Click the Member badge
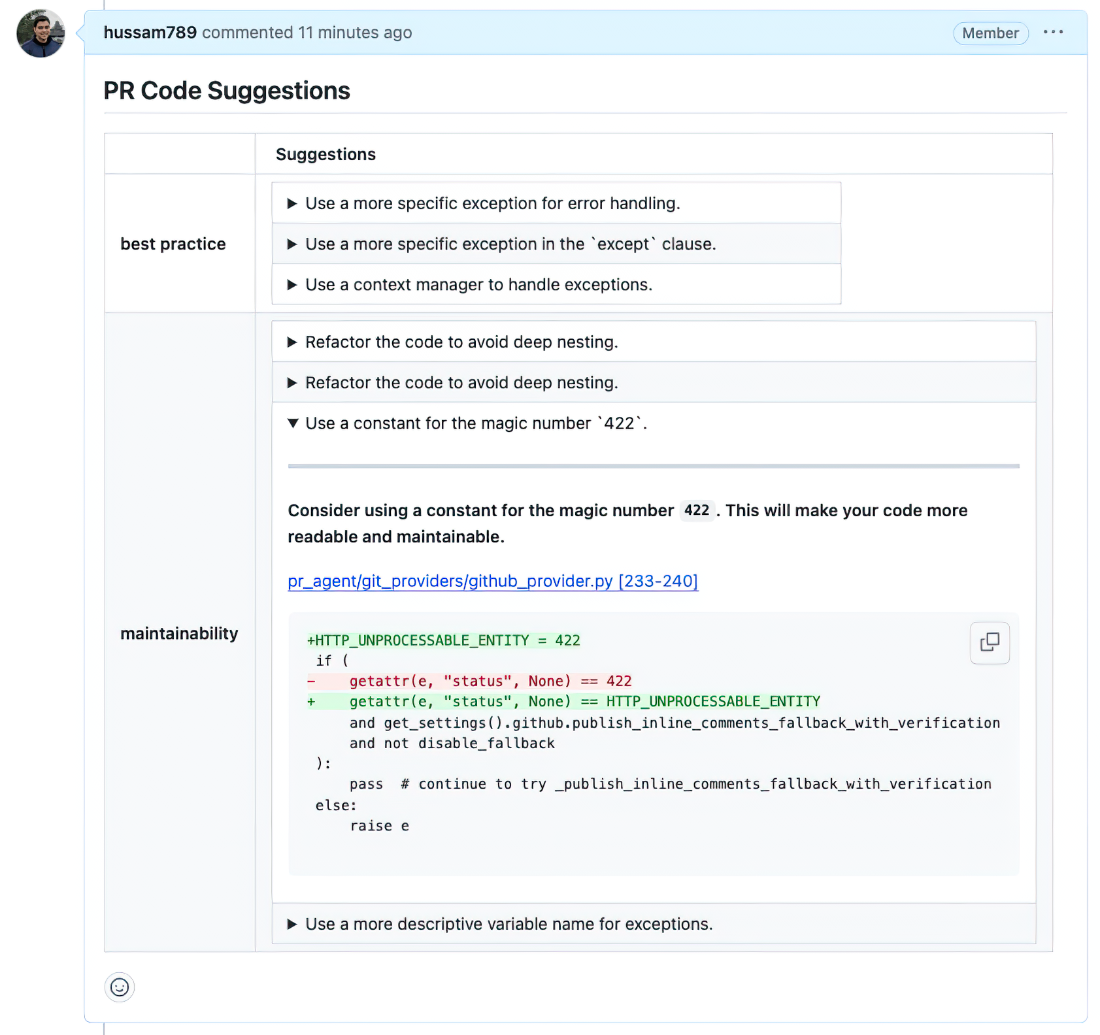 990,33
